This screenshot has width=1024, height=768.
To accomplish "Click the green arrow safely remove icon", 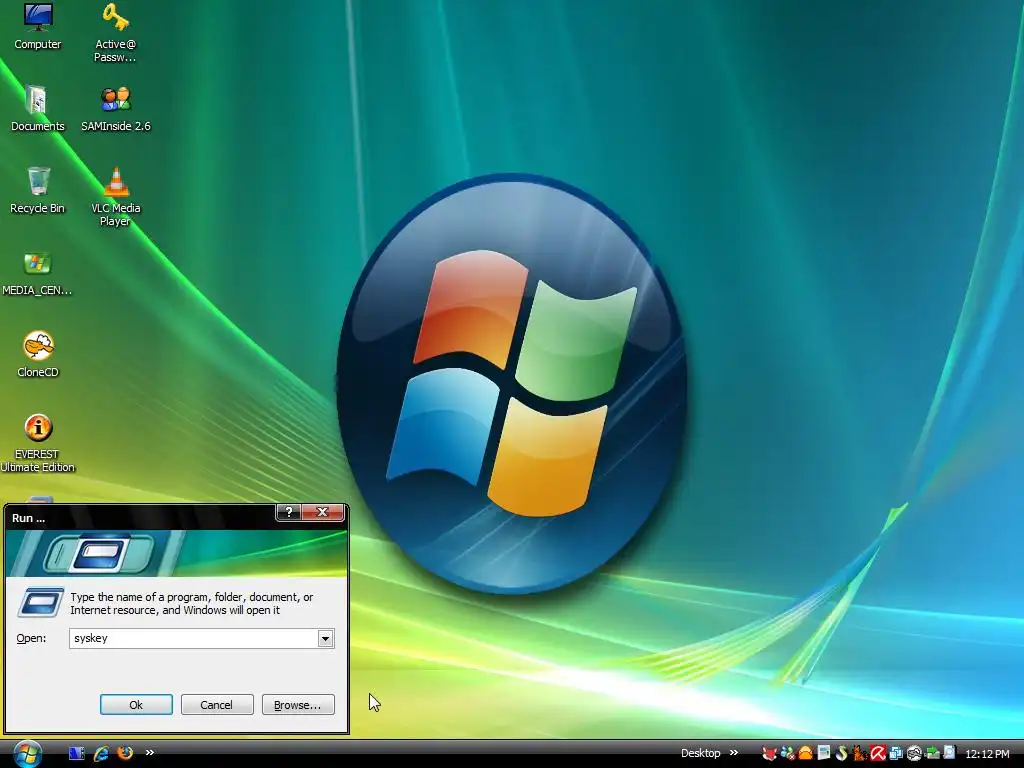I will (x=932, y=754).
